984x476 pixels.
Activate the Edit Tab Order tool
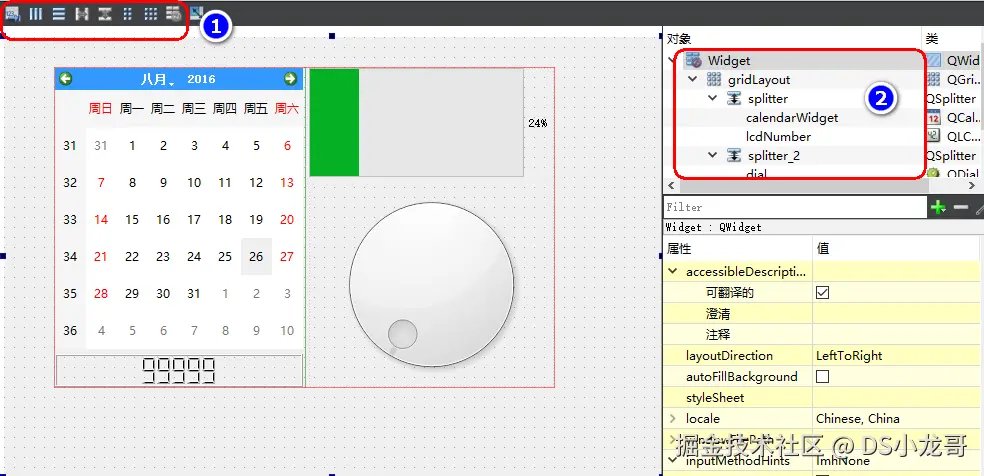(x=13, y=13)
